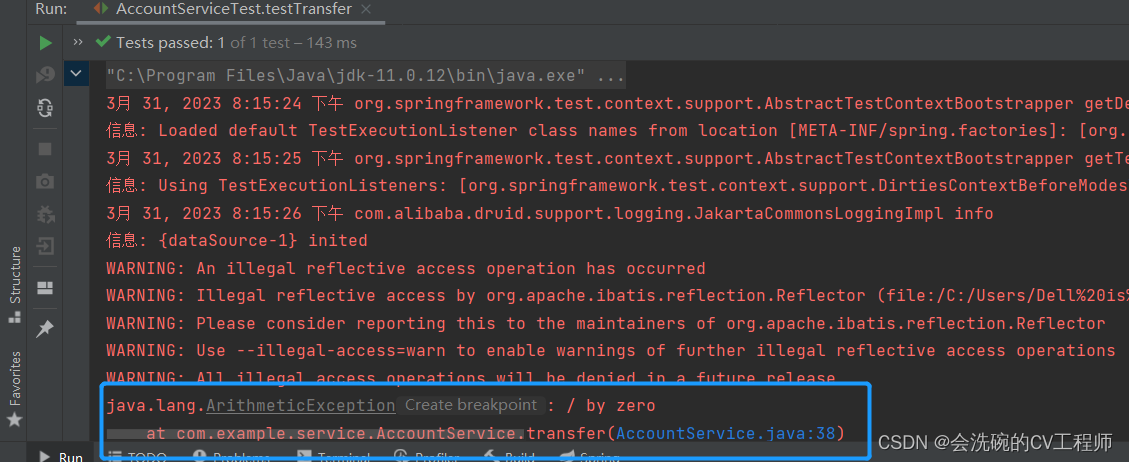Click the Layout settings icon in Run toolbar
This screenshot has width=1129, height=462.
tap(45, 288)
